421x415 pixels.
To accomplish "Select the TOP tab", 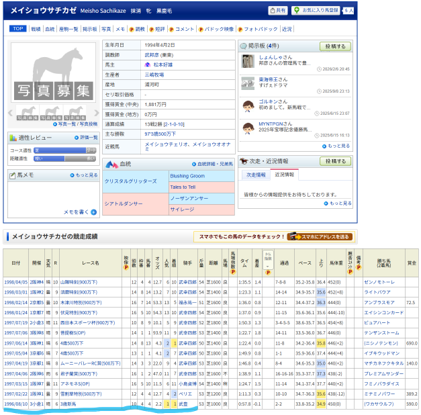I will click(18, 29).
